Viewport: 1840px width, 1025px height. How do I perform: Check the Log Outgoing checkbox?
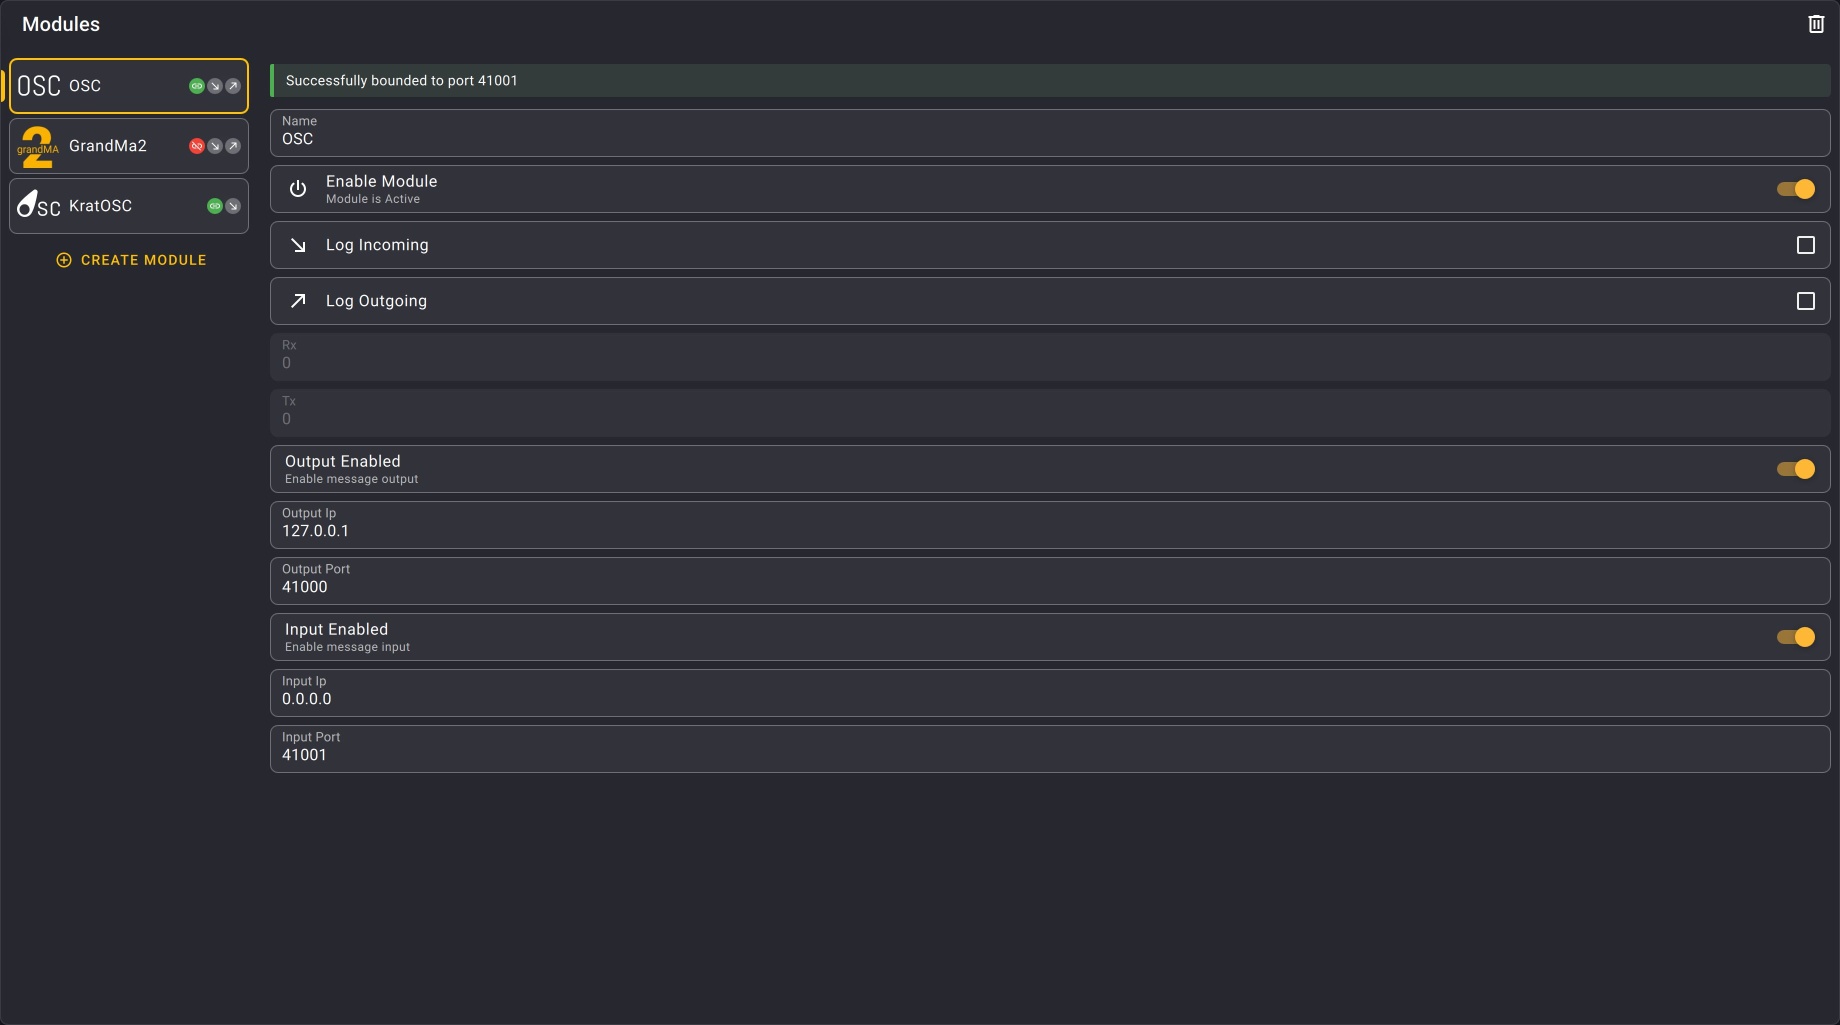click(x=1805, y=301)
